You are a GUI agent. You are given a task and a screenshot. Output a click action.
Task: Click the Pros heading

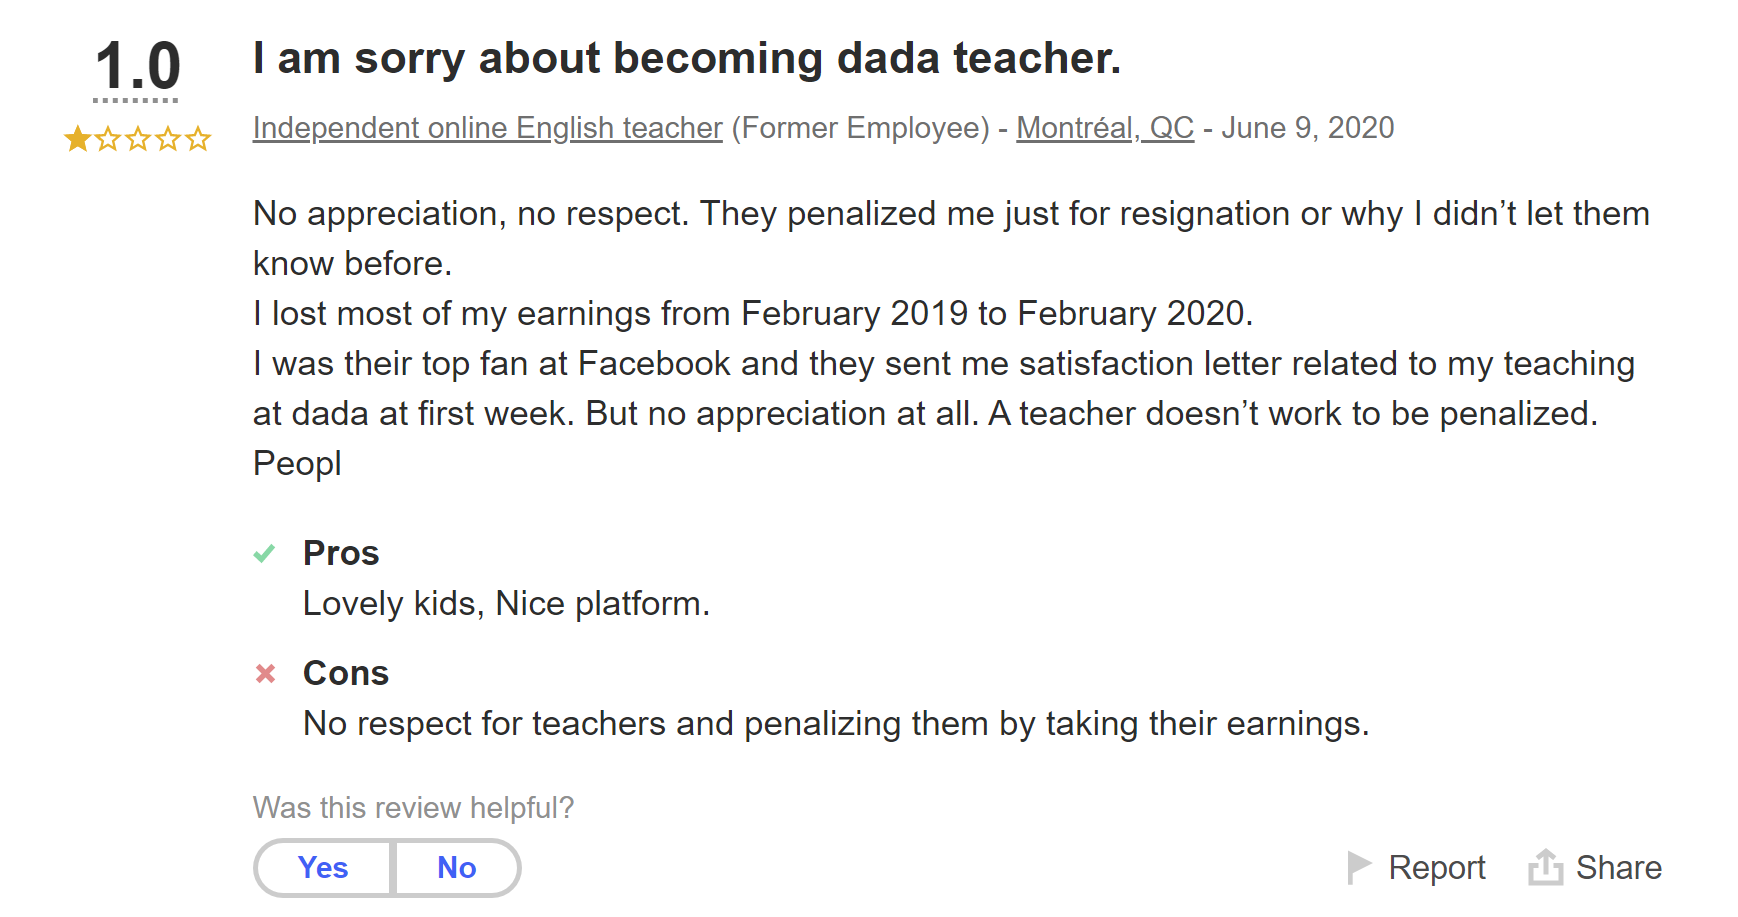pyautogui.click(x=341, y=553)
